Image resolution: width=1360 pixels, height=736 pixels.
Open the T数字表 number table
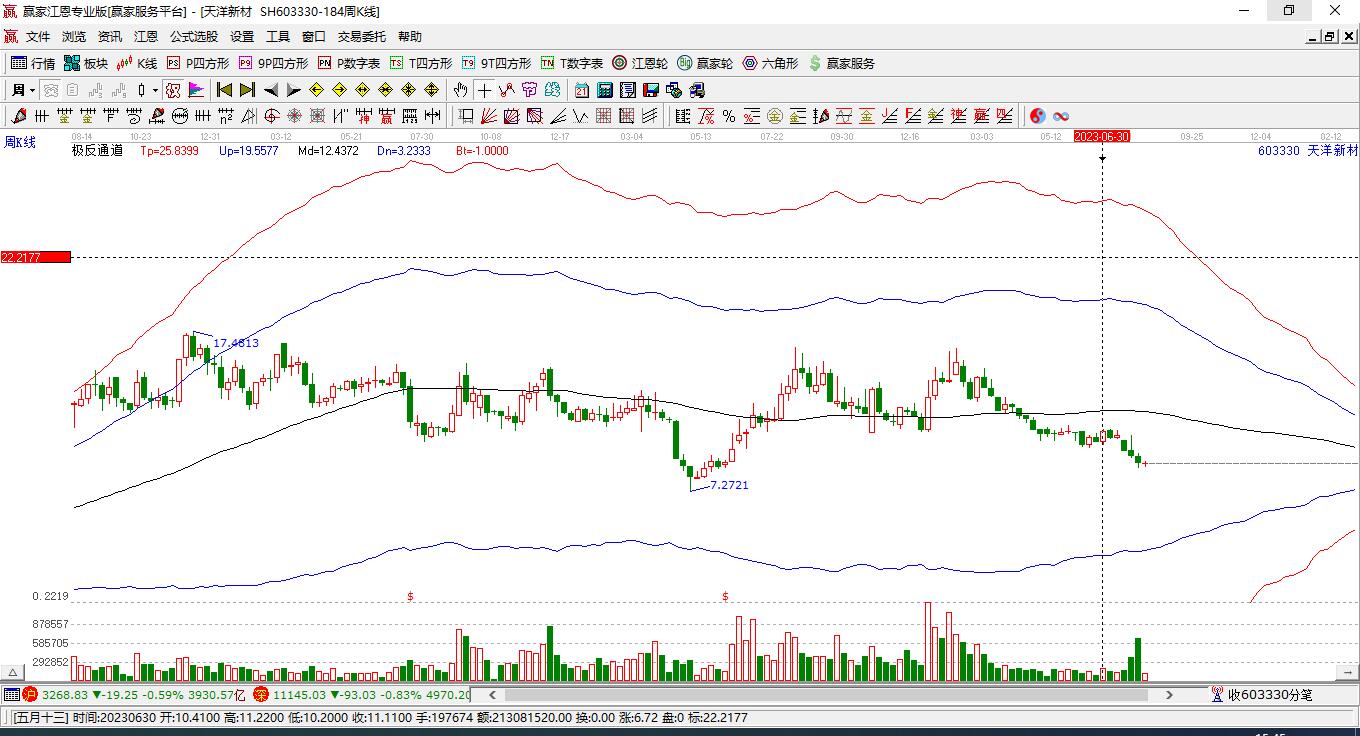(572, 63)
